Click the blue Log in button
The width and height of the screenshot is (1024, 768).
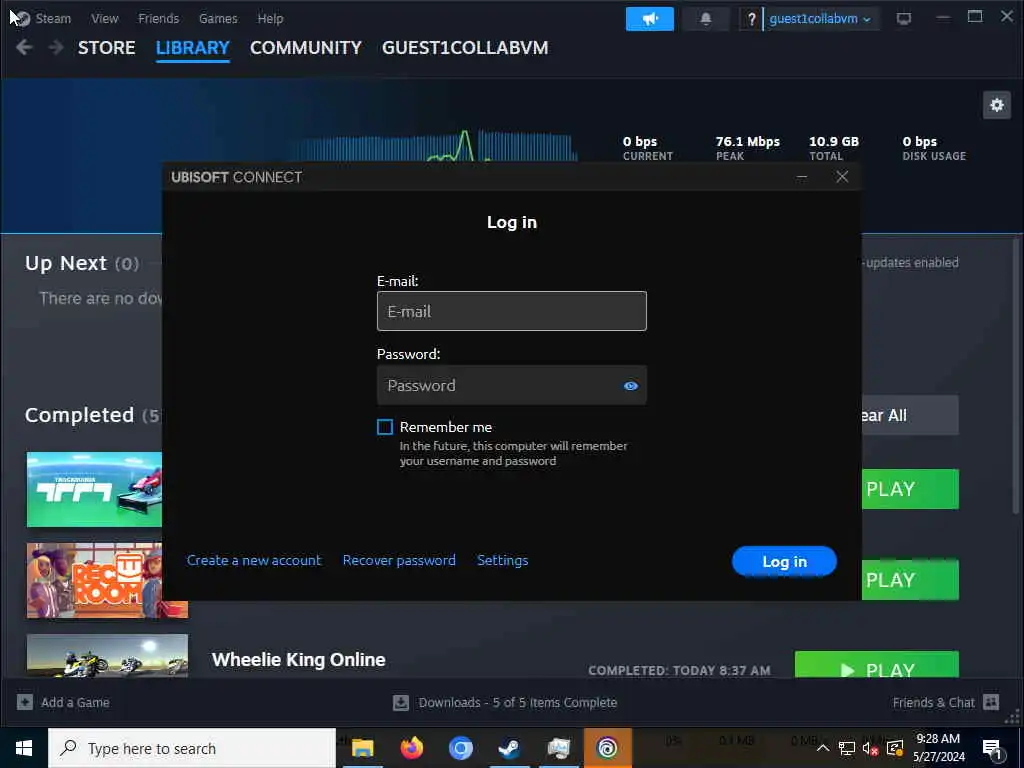(x=784, y=562)
